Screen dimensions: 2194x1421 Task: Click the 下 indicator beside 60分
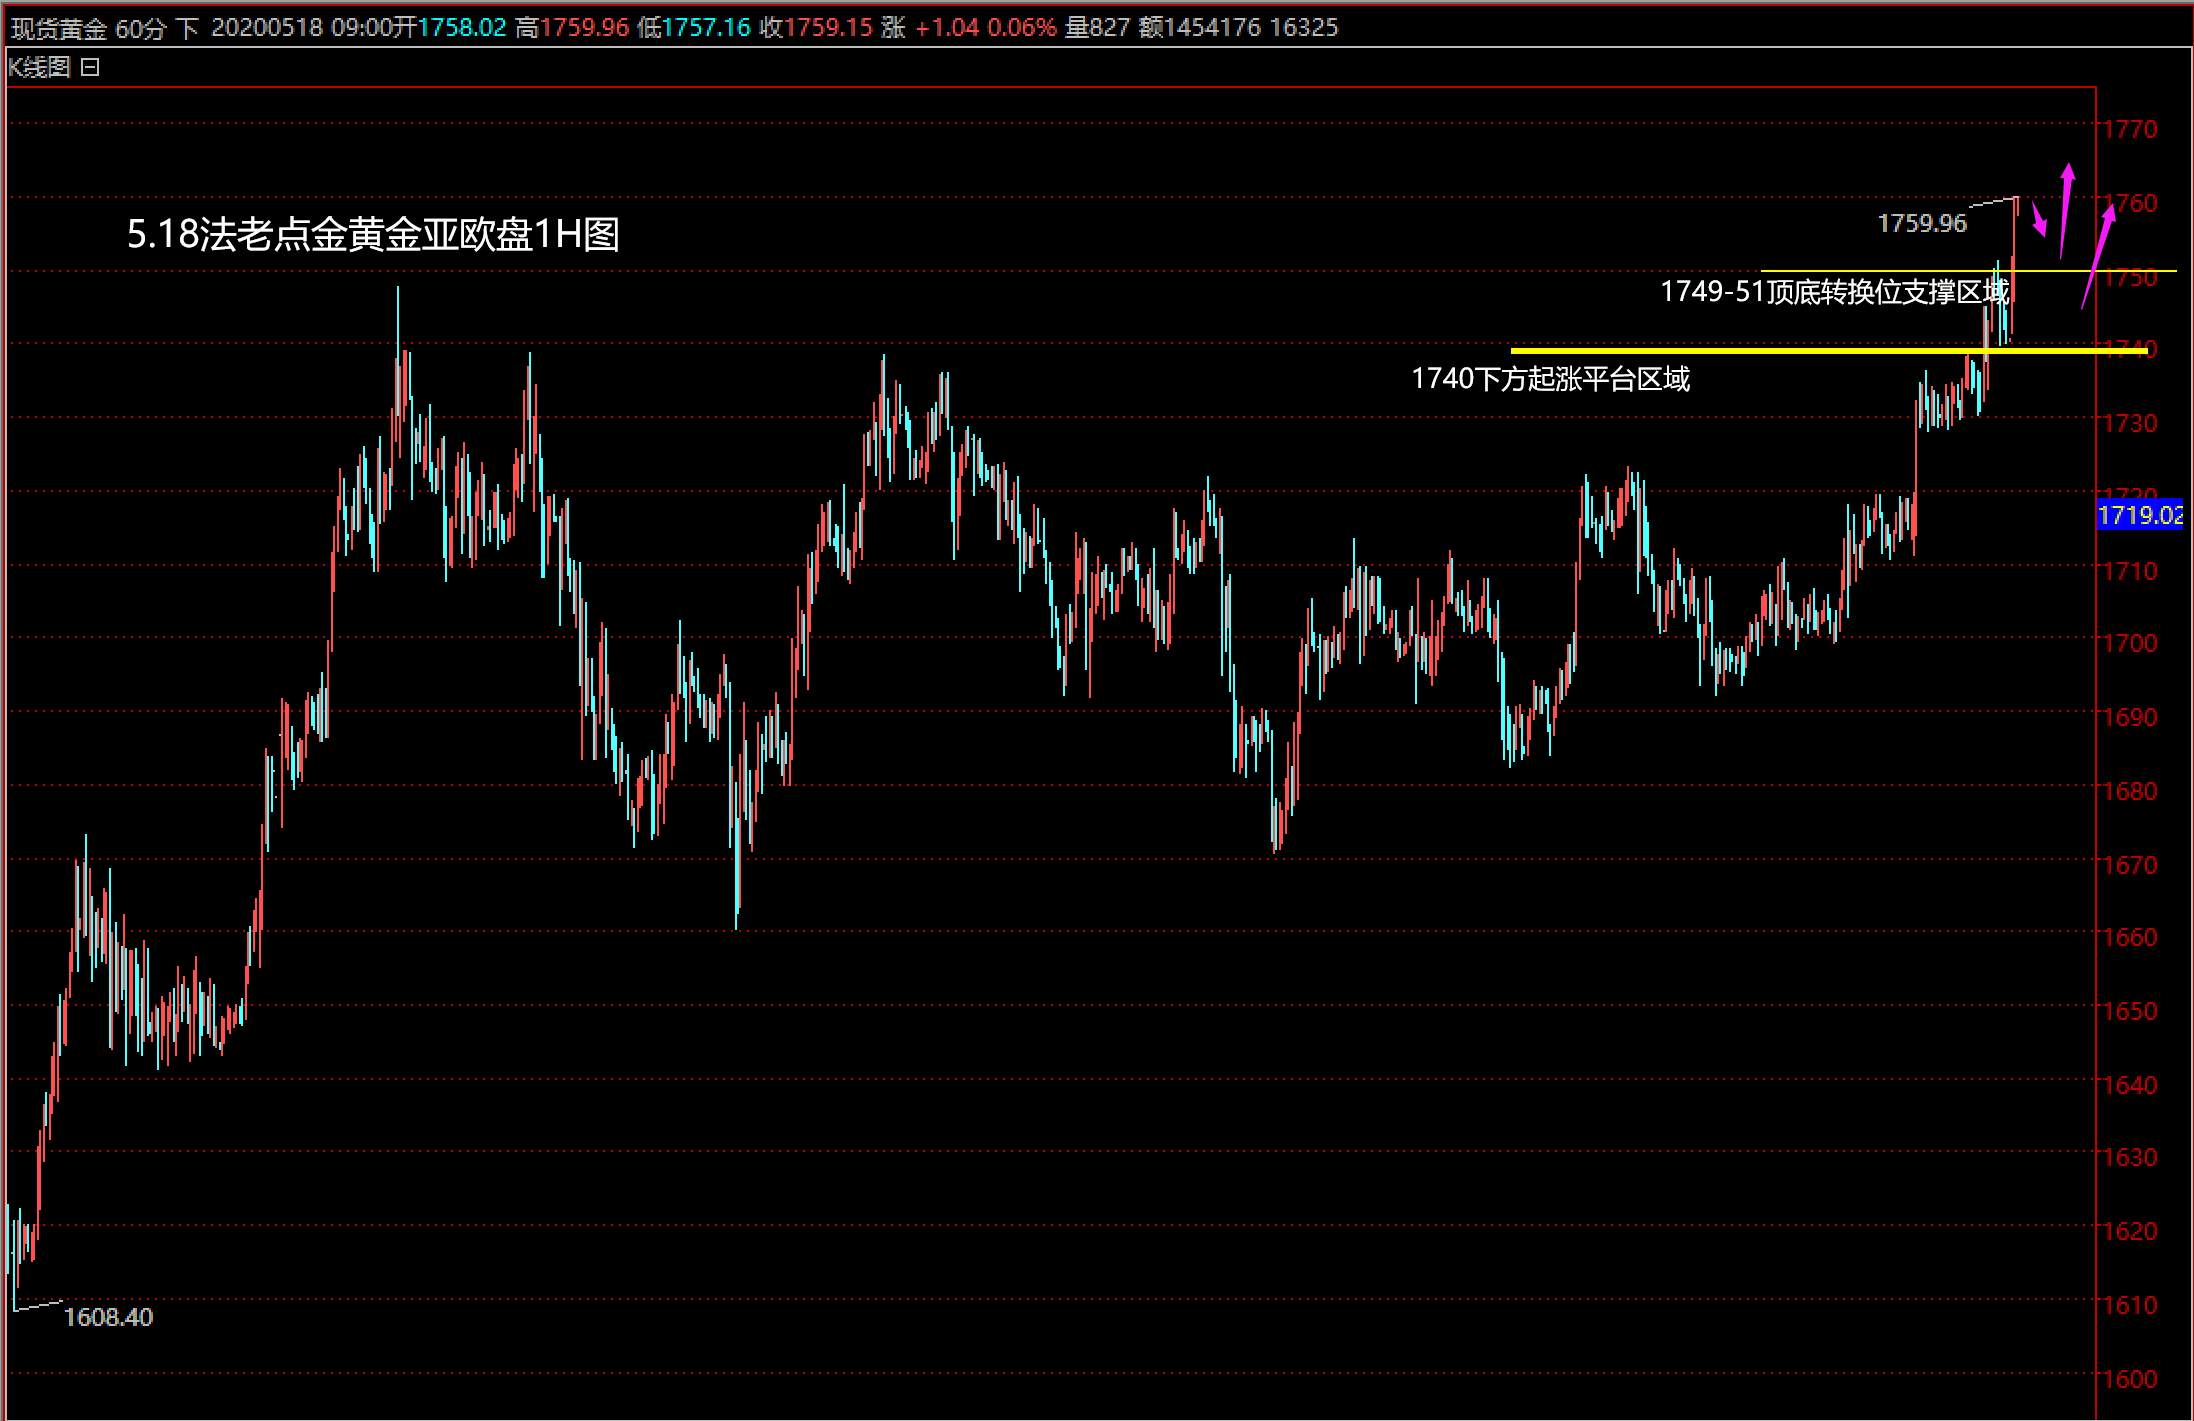pyautogui.click(x=187, y=28)
